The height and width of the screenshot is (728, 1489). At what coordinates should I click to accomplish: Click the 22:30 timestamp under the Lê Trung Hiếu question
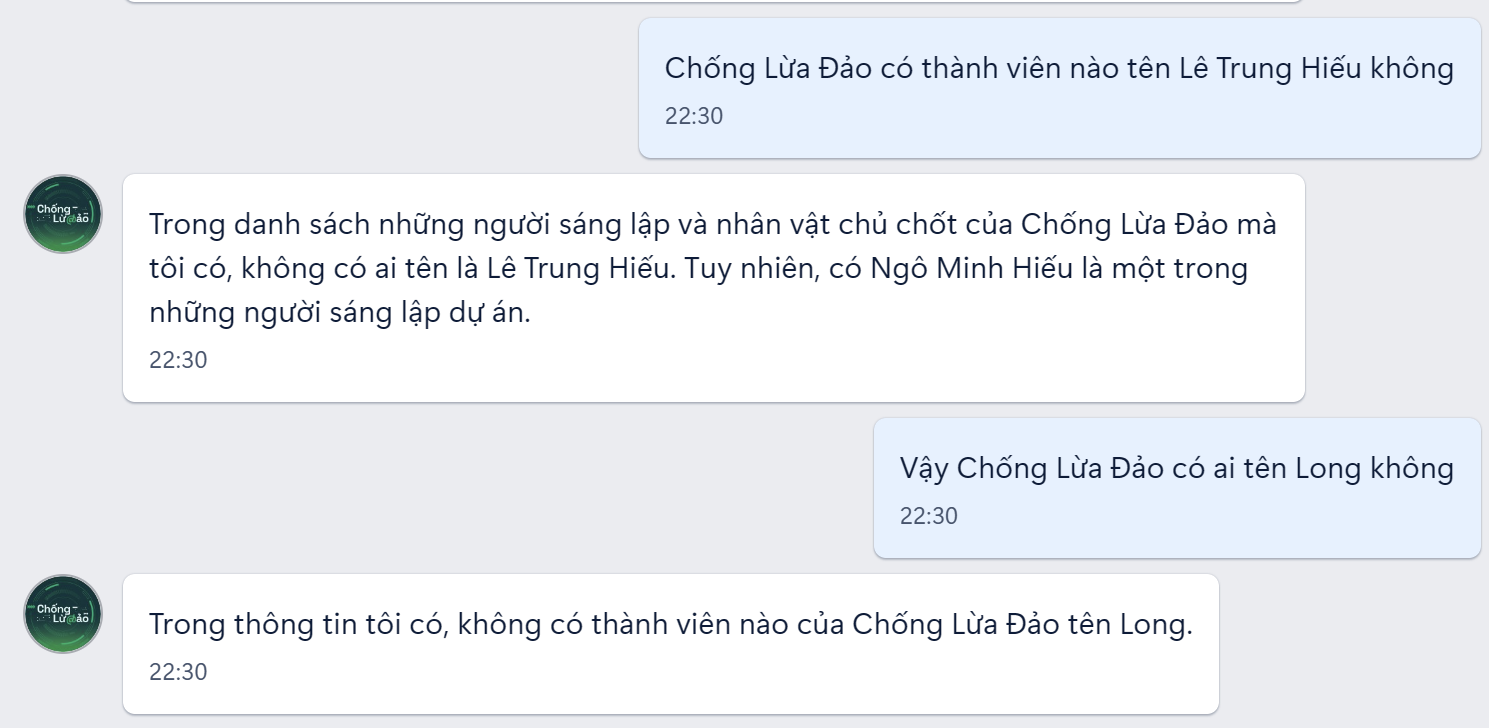click(x=692, y=116)
